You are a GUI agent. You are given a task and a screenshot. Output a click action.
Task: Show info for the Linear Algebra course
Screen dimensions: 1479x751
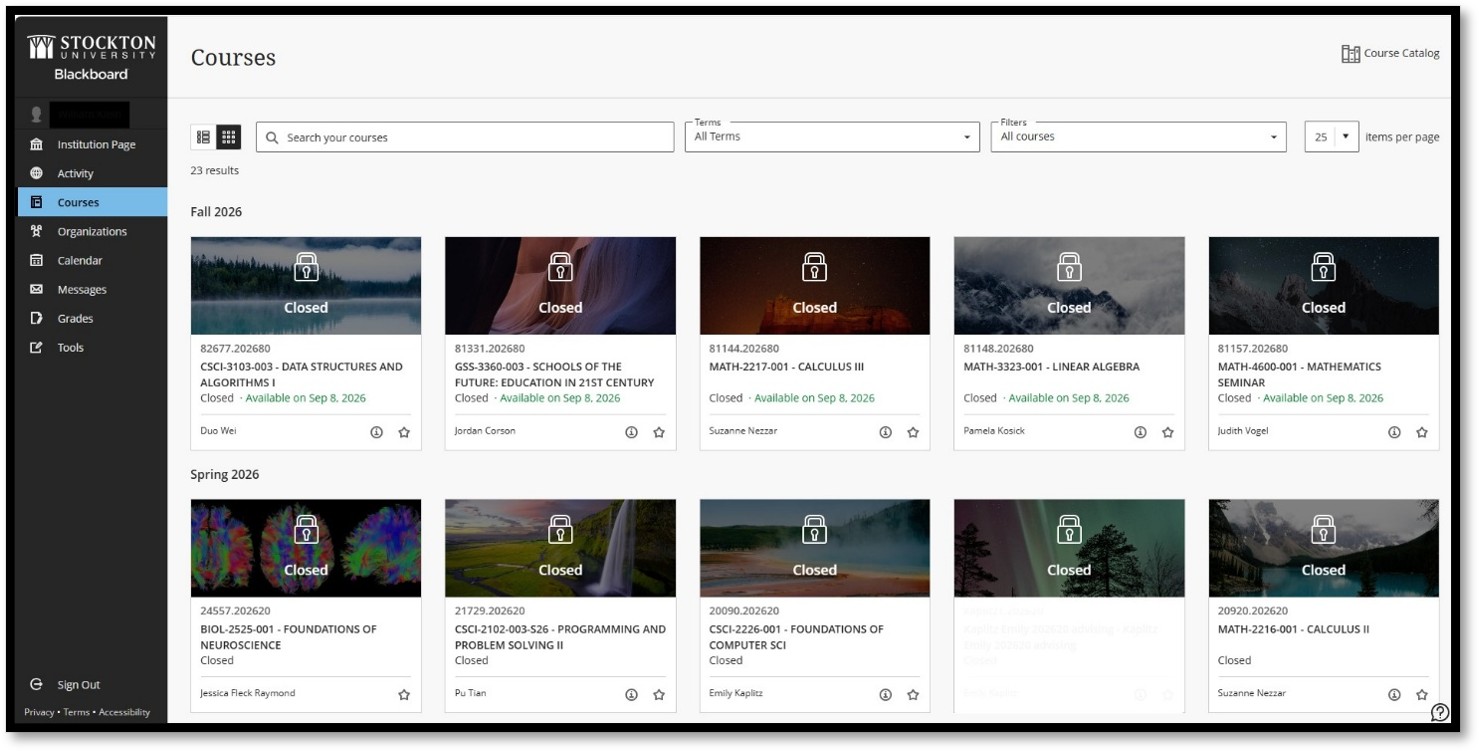[x=1141, y=433]
